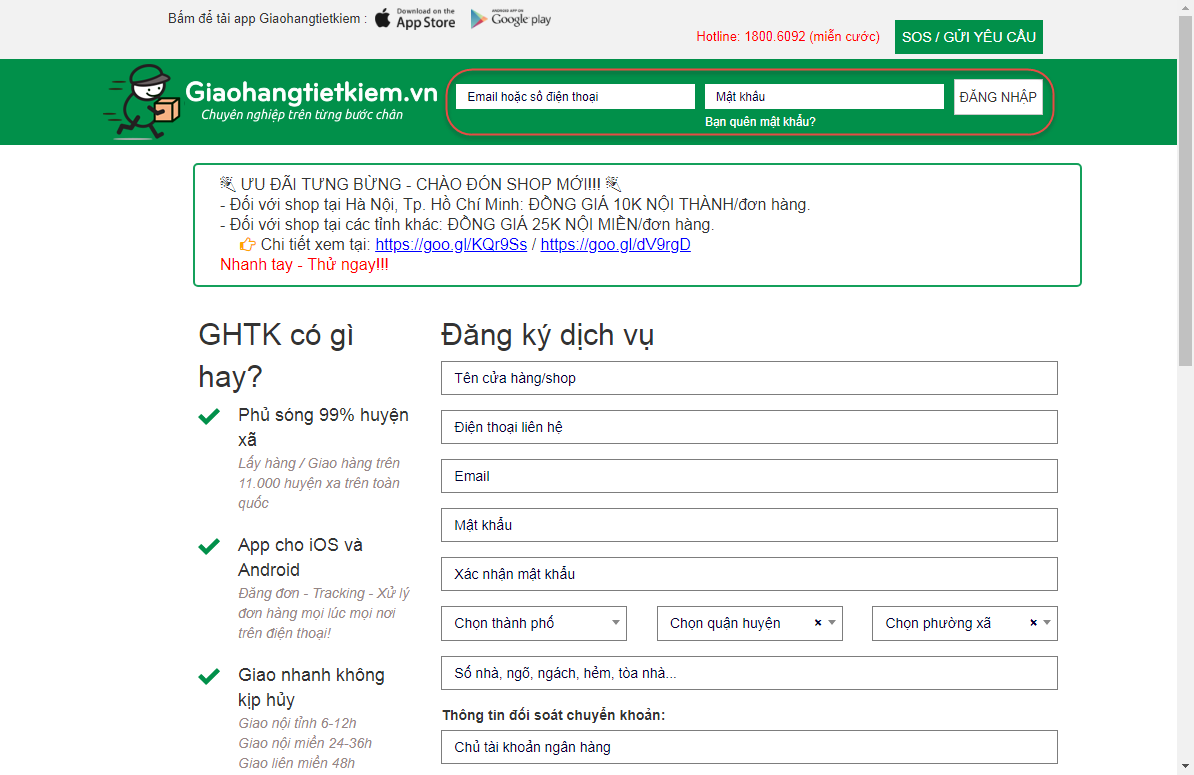Clear the Chọn quận huyện selection (x)
Screen dimensions: 1194x775
(x=818, y=623)
